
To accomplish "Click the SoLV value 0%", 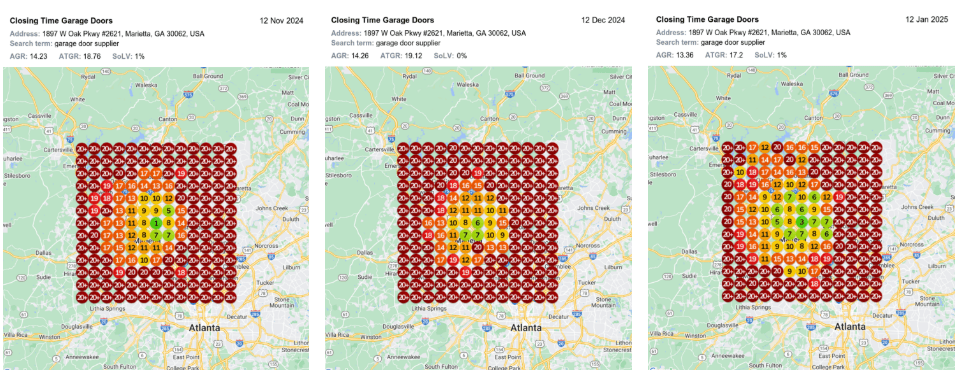I will click(x=462, y=55).
